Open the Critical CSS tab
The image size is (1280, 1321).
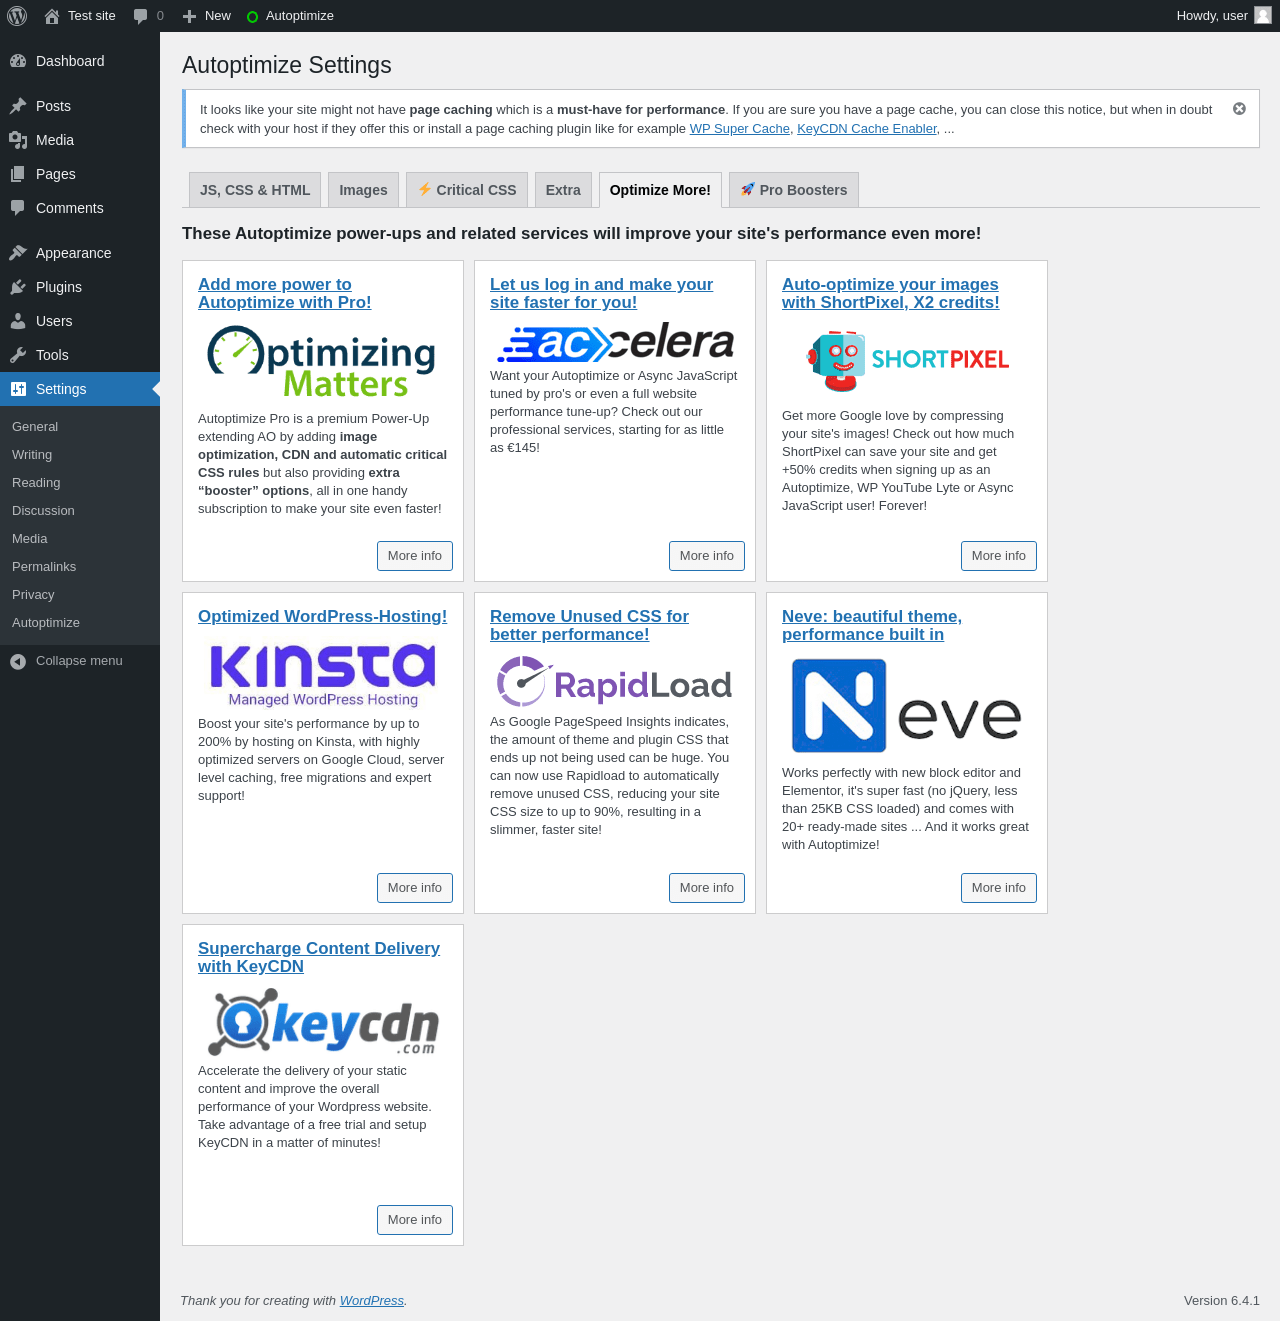click(x=467, y=190)
